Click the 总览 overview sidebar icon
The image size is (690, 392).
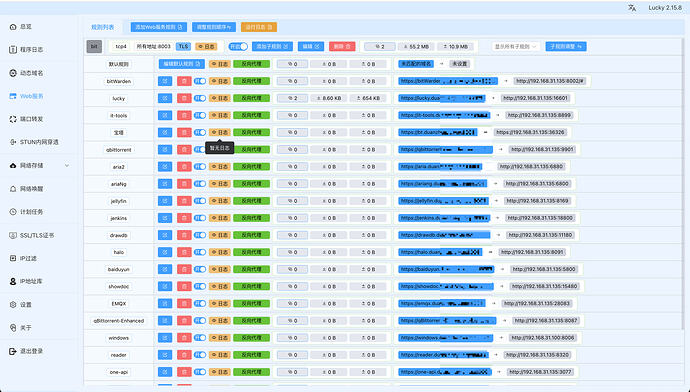(13, 27)
